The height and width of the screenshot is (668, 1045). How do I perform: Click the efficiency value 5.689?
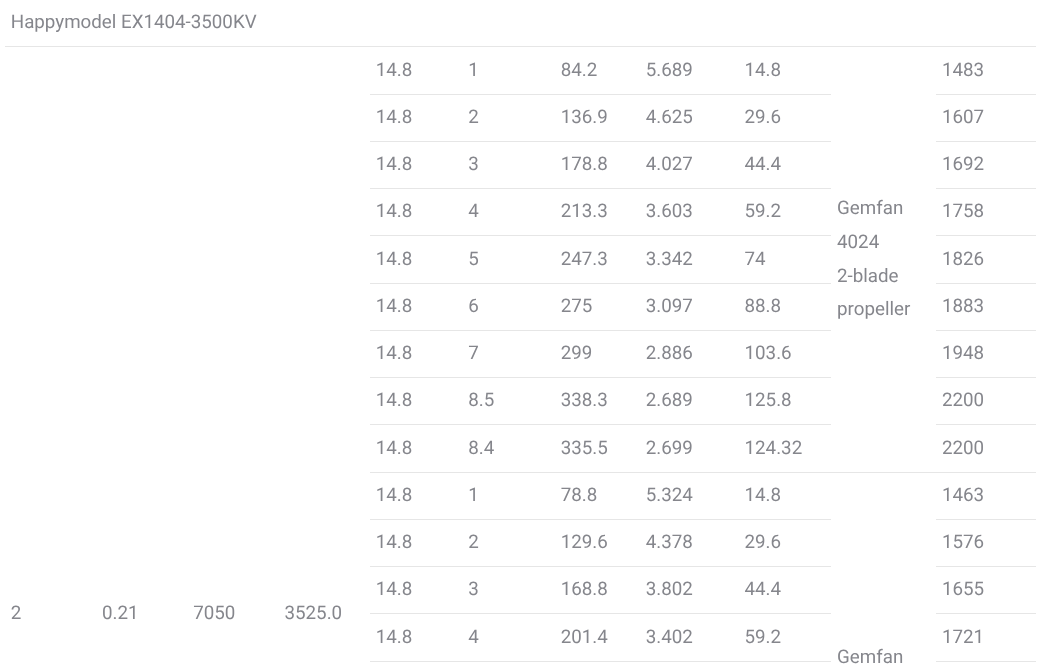(x=668, y=70)
